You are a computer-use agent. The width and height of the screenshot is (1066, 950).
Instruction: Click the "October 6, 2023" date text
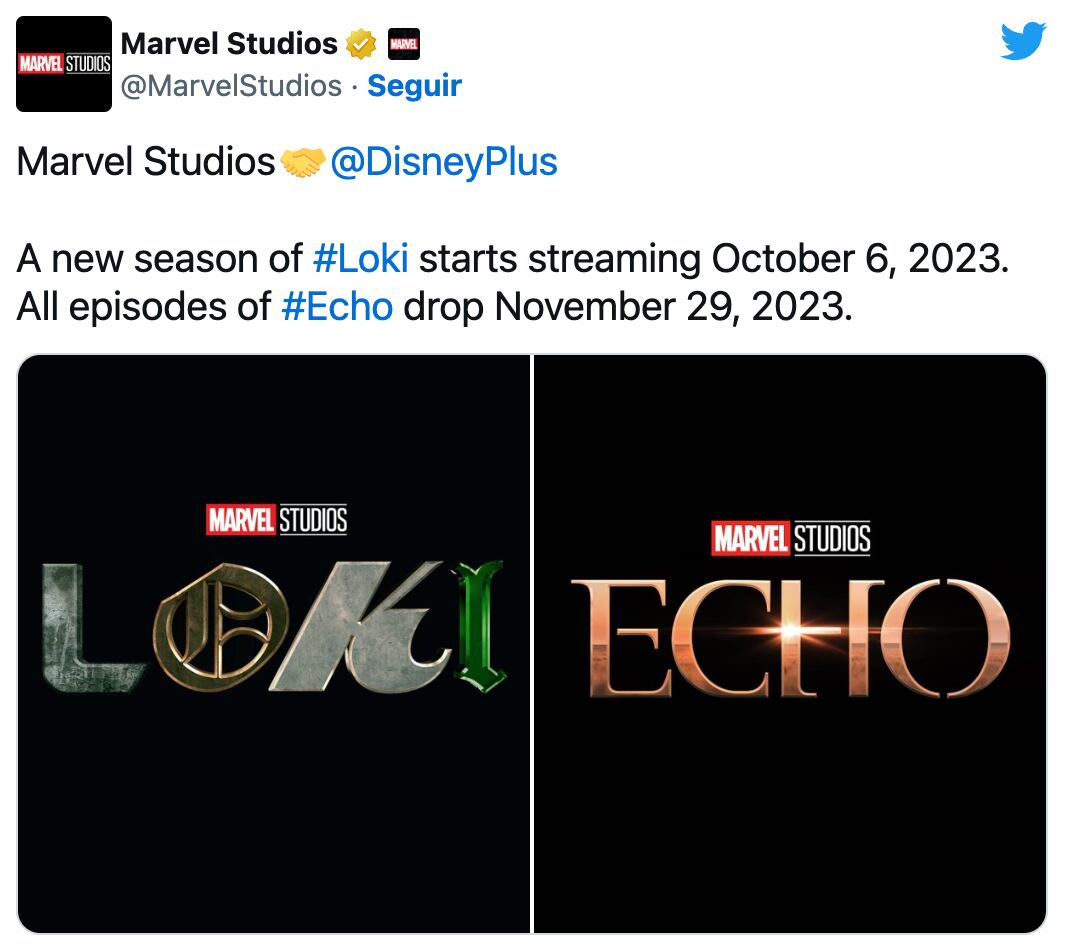click(857, 259)
